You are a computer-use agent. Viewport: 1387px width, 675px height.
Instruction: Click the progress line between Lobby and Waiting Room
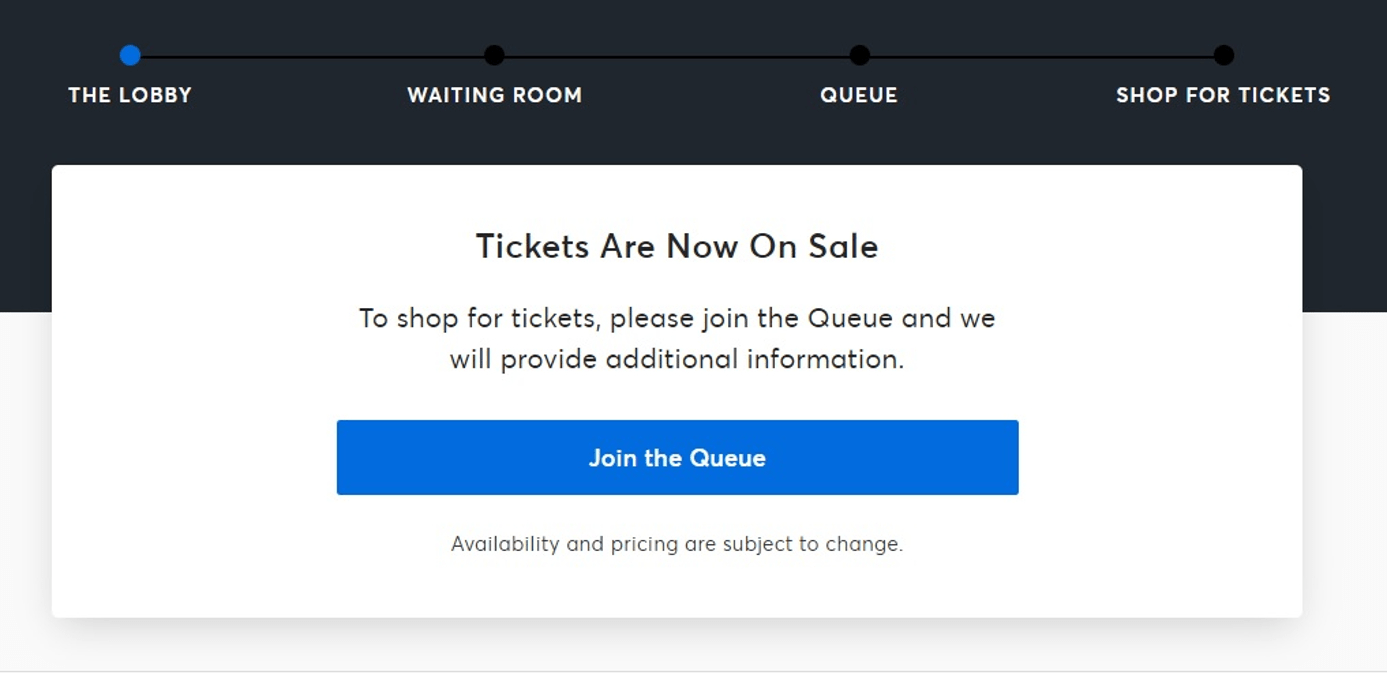tap(310, 56)
